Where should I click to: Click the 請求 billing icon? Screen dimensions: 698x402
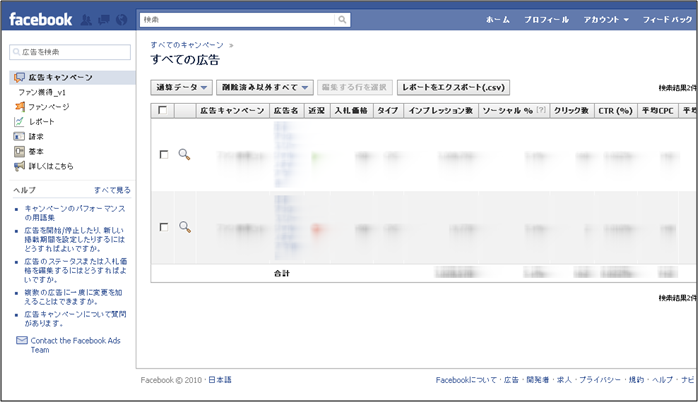(19, 137)
